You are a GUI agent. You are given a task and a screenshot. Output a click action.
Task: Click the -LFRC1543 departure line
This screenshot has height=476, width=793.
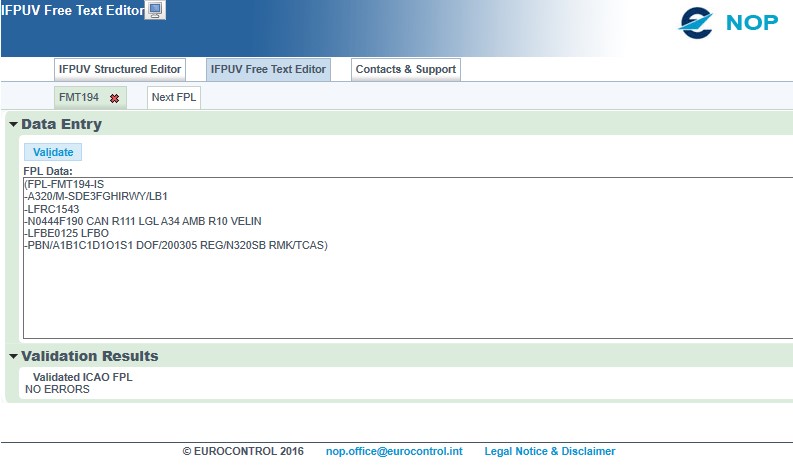point(52,209)
